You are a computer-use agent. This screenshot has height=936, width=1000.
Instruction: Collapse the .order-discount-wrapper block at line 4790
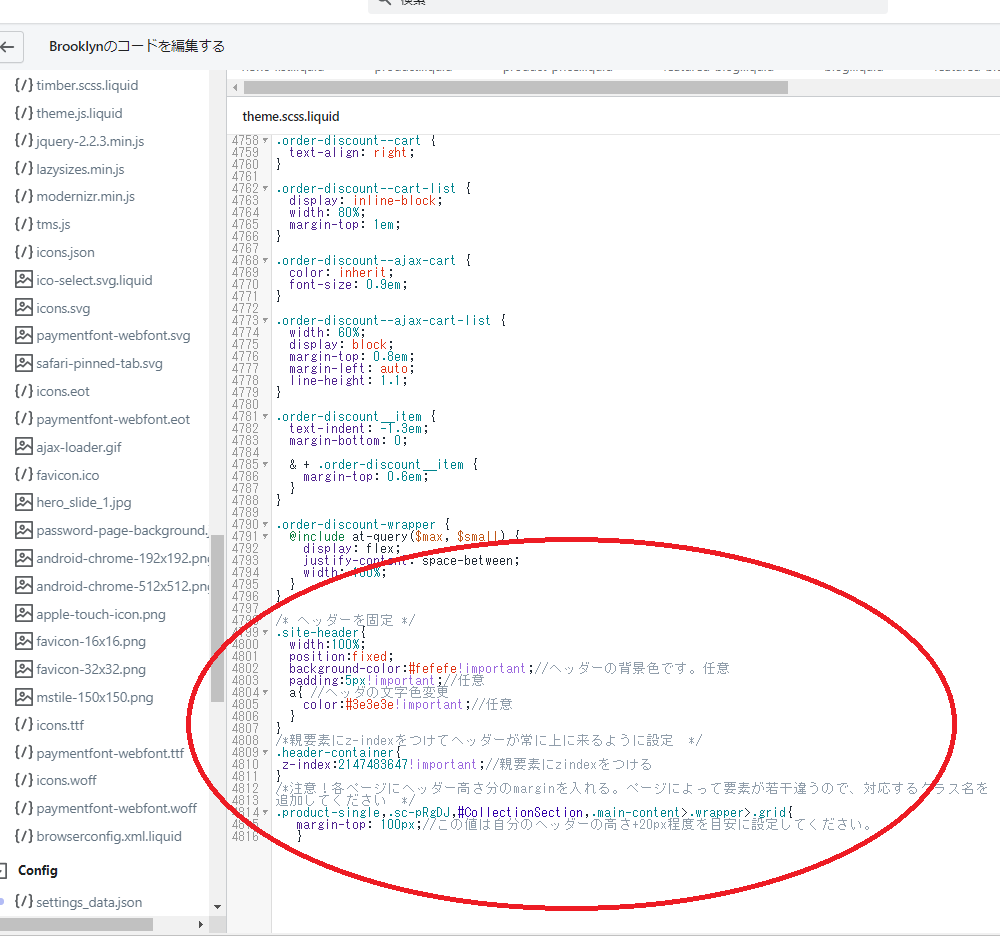click(x=265, y=525)
